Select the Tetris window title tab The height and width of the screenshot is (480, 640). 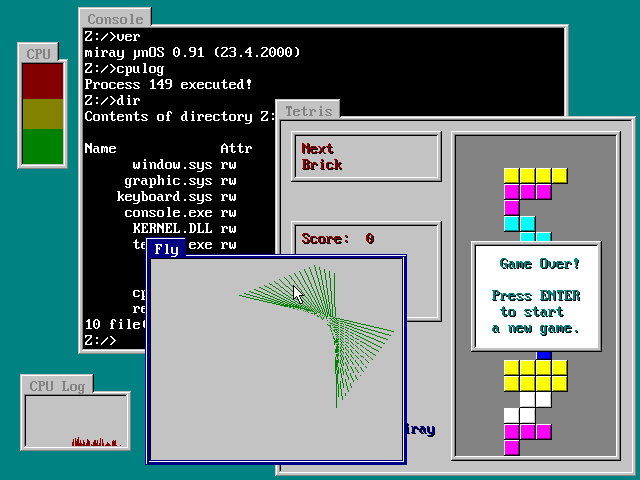tap(309, 110)
